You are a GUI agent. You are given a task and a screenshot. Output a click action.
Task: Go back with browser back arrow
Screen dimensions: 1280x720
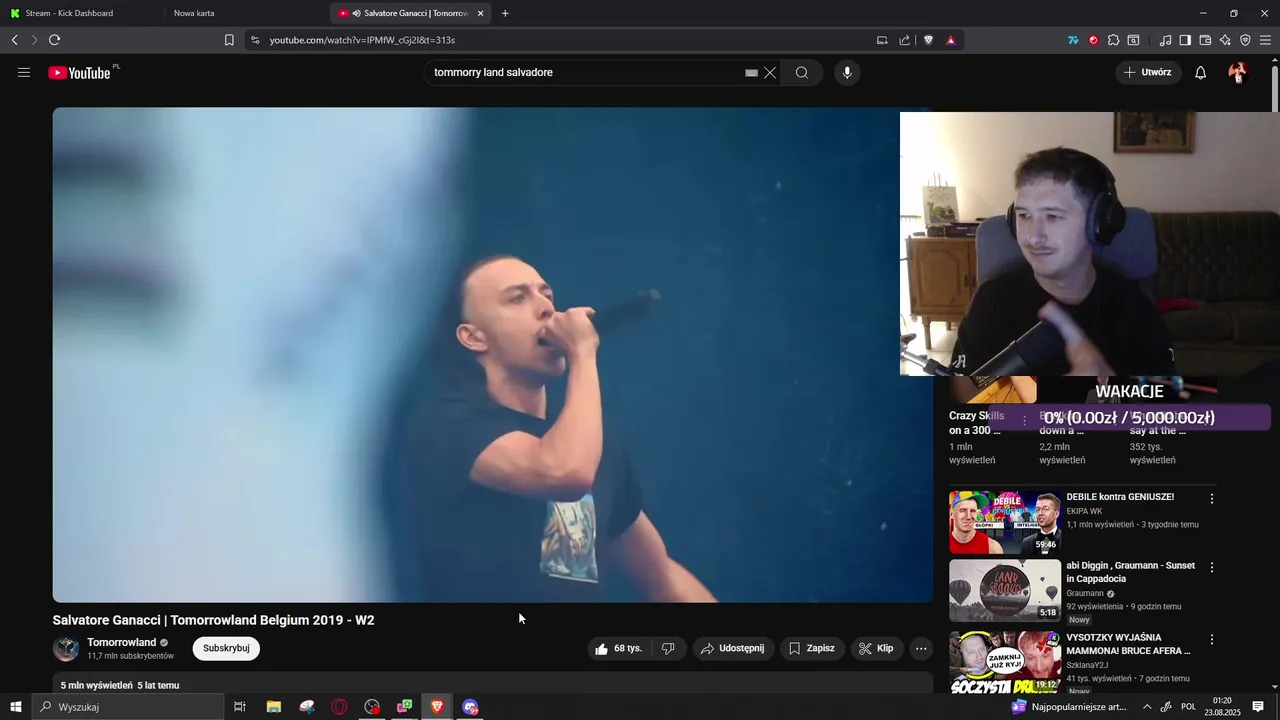(15, 40)
